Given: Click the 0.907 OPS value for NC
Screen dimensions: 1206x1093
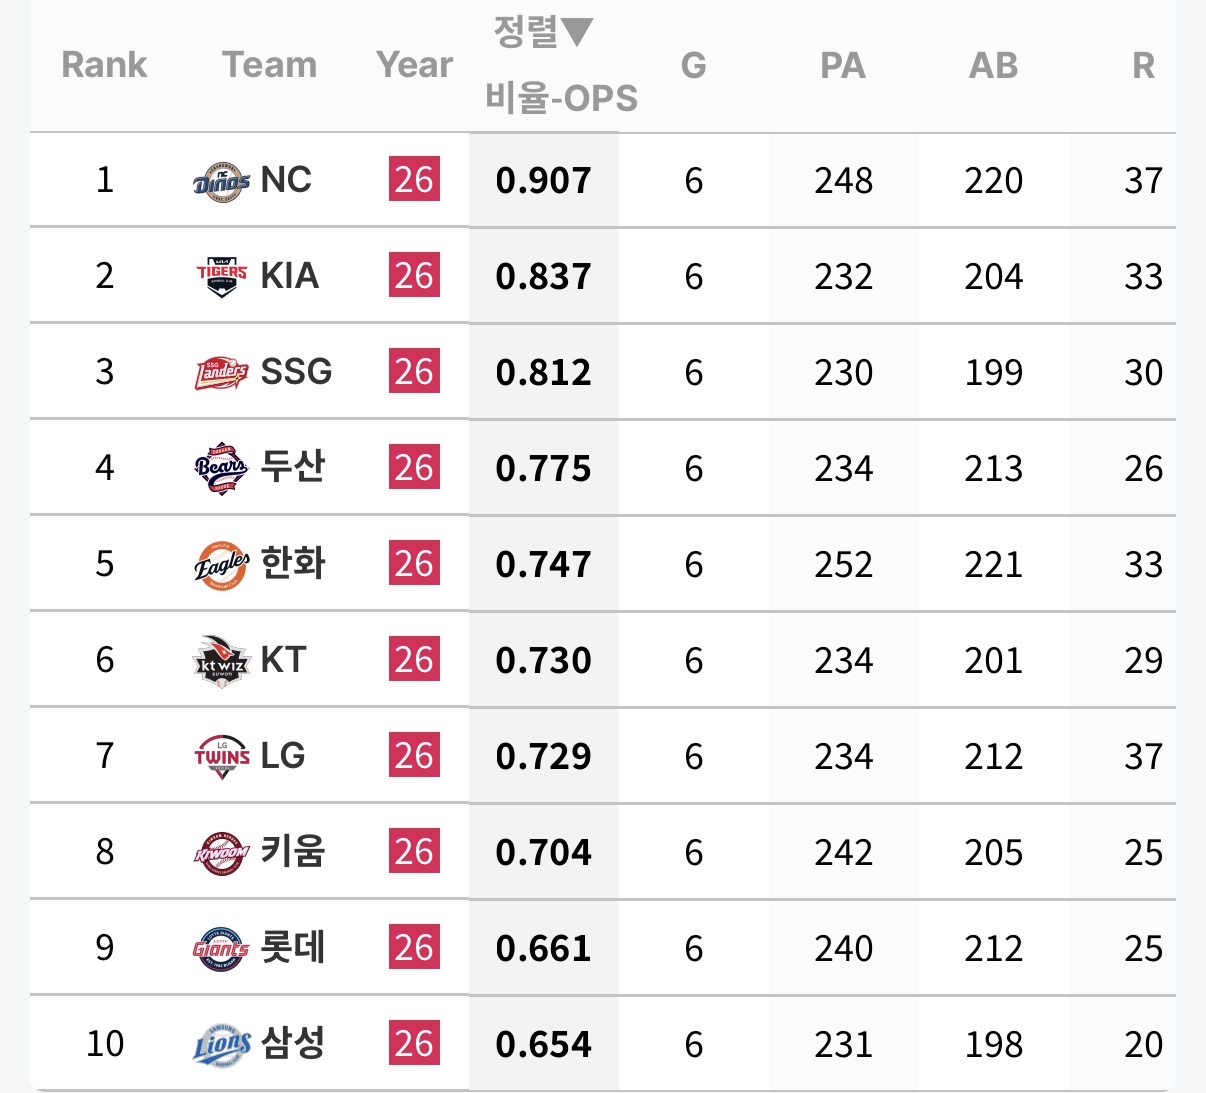Looking at the screenshot, I should pyautogui.click(x=543, y=181).
